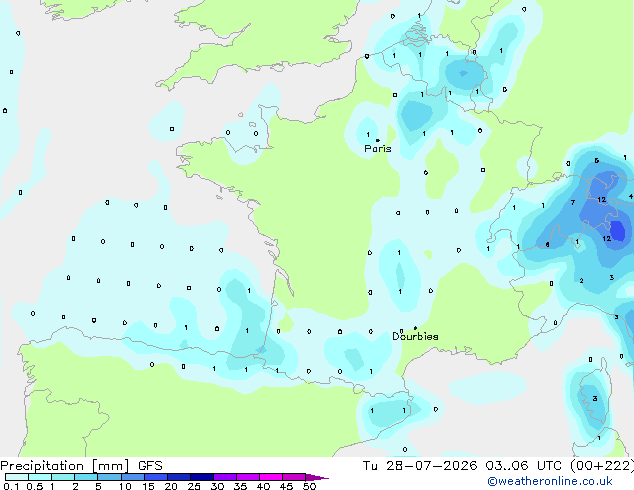
Task: Click the '7' precipitation value on map
Action: click(573, 202)
